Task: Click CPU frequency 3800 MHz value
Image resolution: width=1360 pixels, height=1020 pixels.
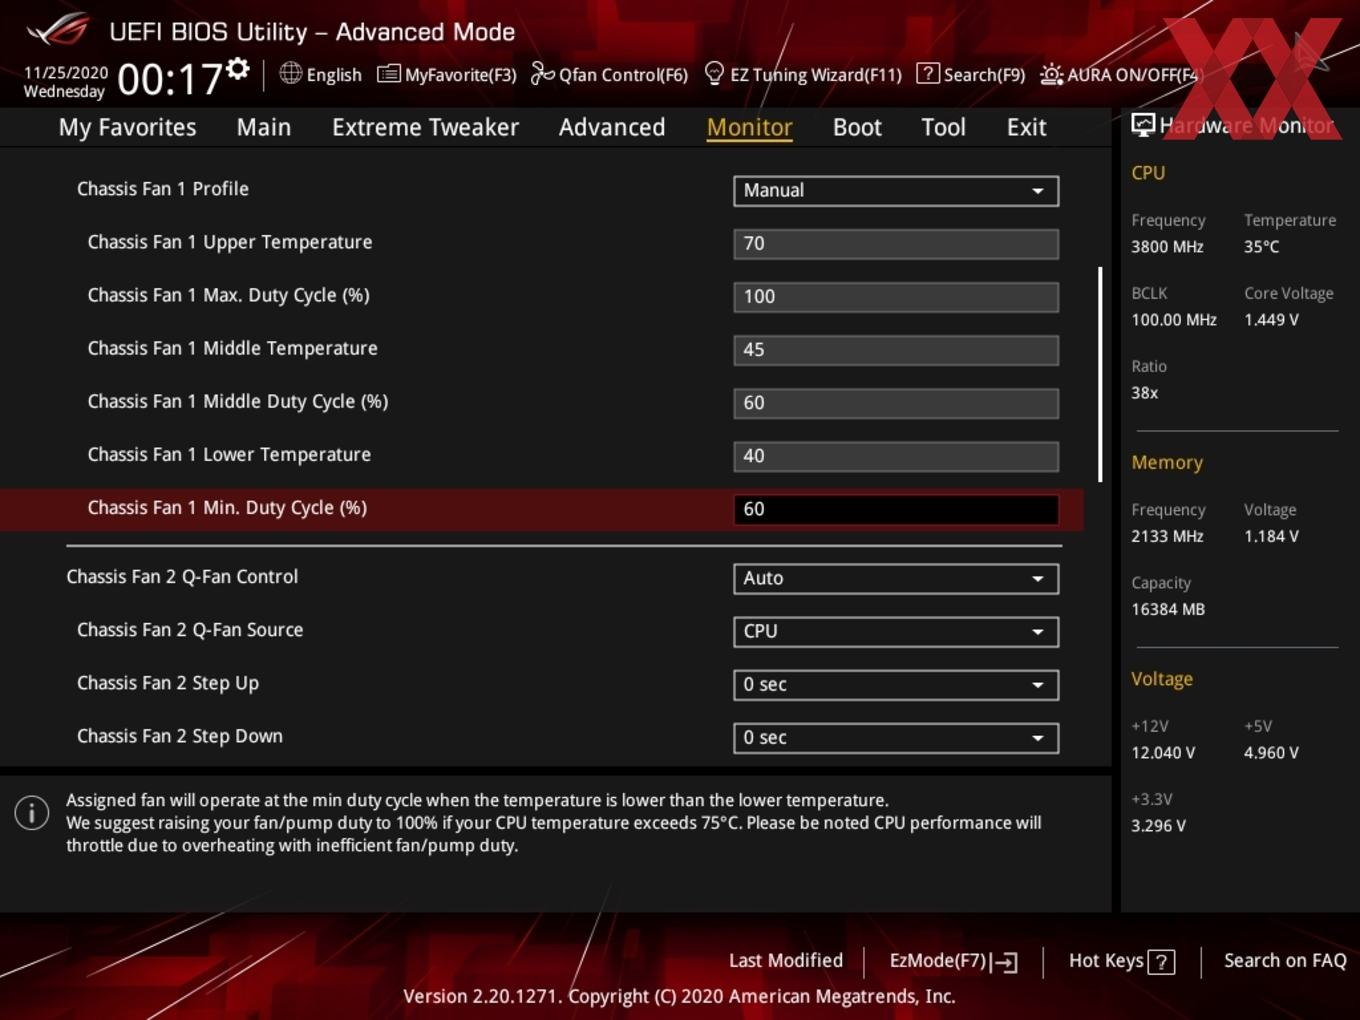Action: point(1167,247)
